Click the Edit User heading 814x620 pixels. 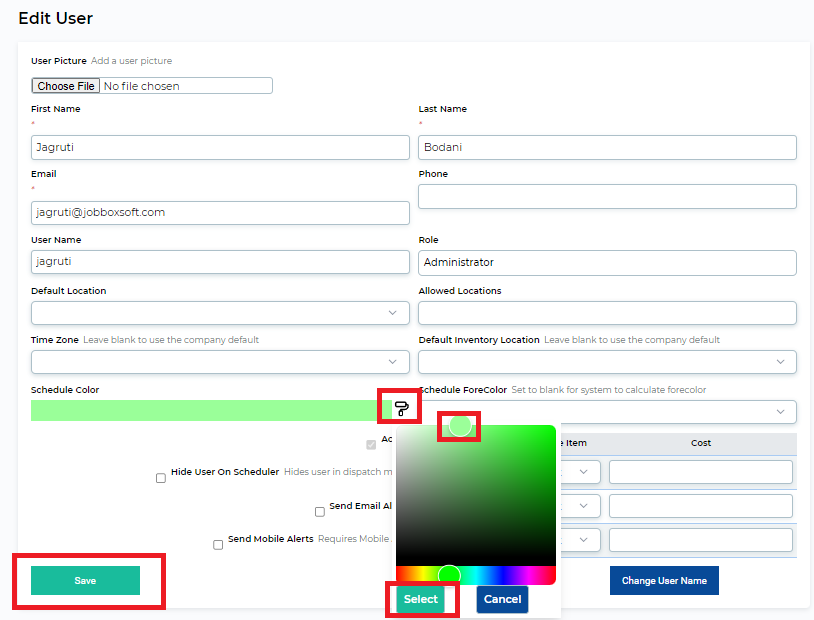click(x=56, y=18)
